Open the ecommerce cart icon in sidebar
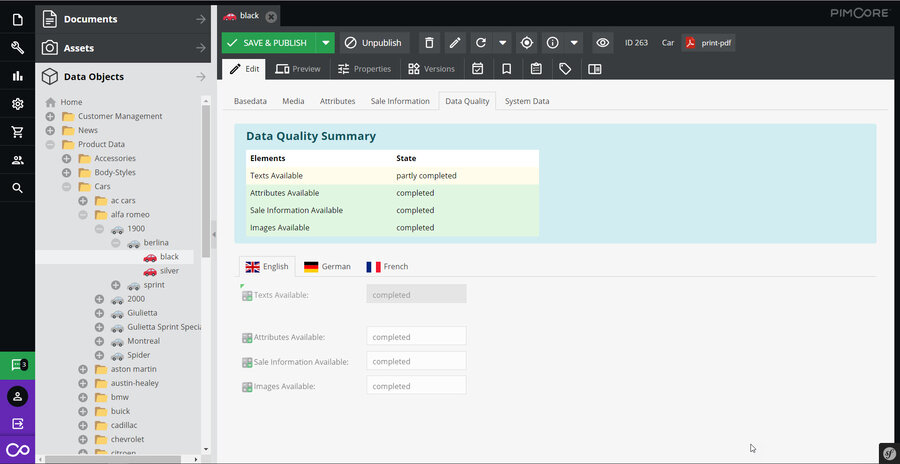 [x=17, y=132]
